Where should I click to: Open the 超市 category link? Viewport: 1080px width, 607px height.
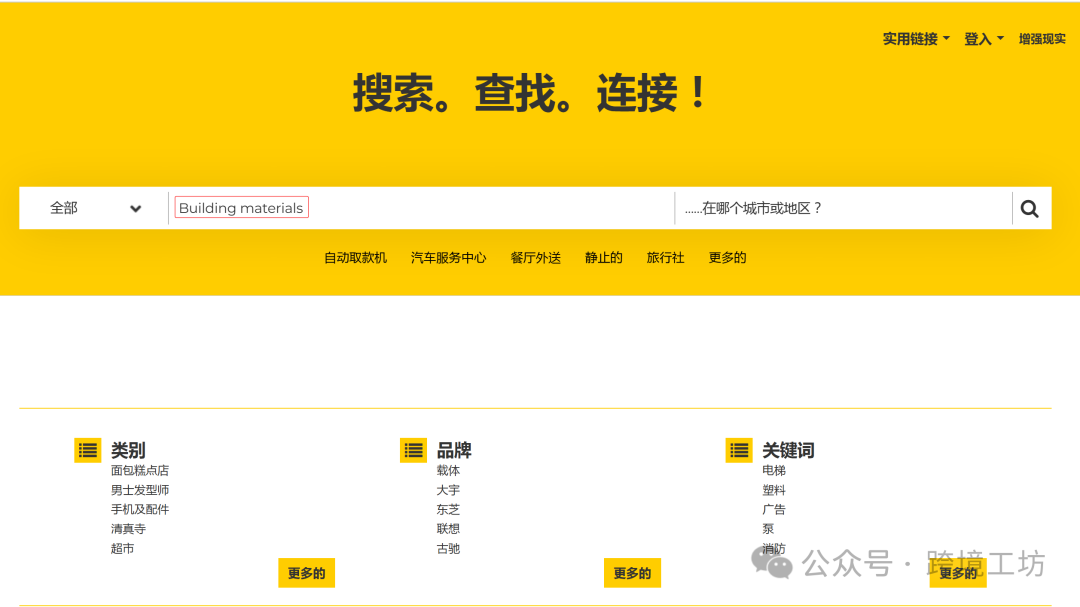click(x=122, y=548)
